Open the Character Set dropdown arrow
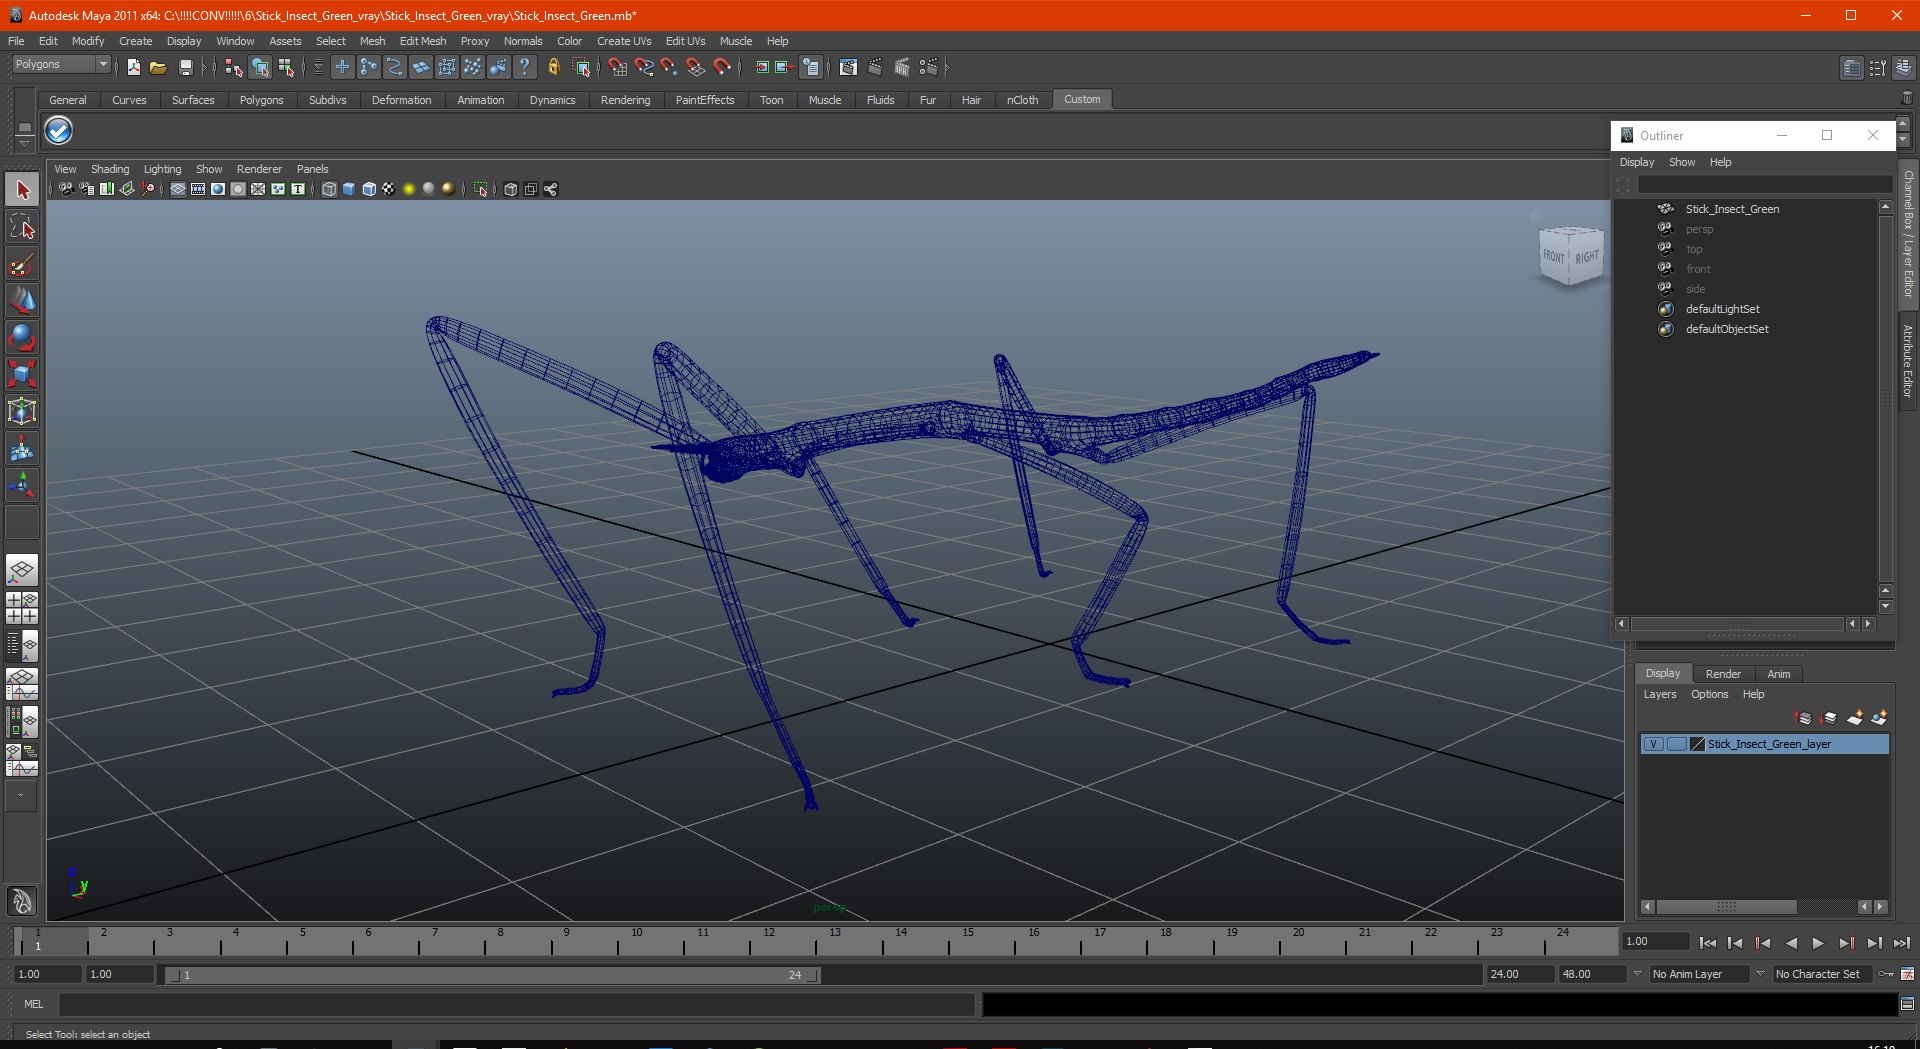 click(x=1760, y=973)
